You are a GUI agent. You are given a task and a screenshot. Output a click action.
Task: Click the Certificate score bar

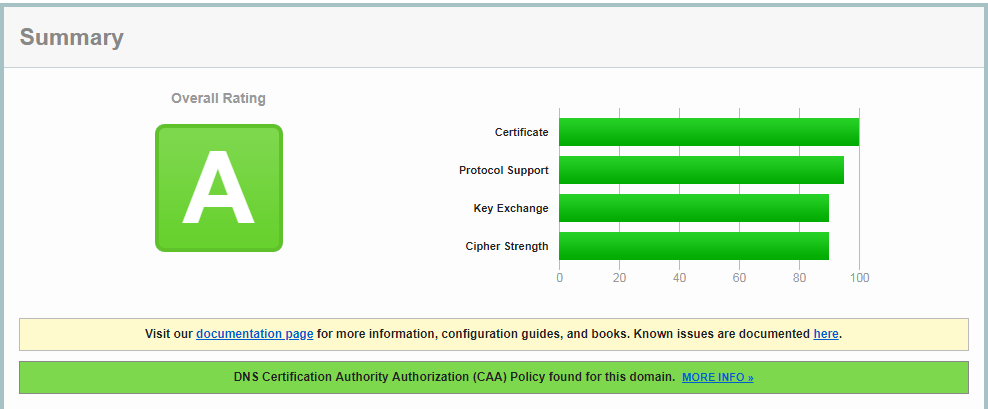point(708,132)
